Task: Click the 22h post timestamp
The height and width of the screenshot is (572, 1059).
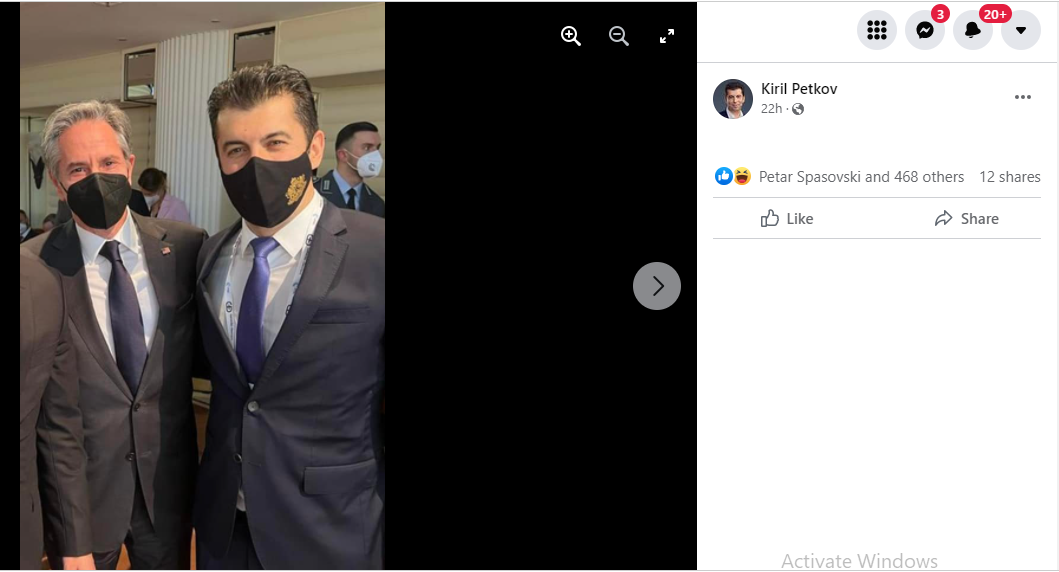Action: click(771, 109)
